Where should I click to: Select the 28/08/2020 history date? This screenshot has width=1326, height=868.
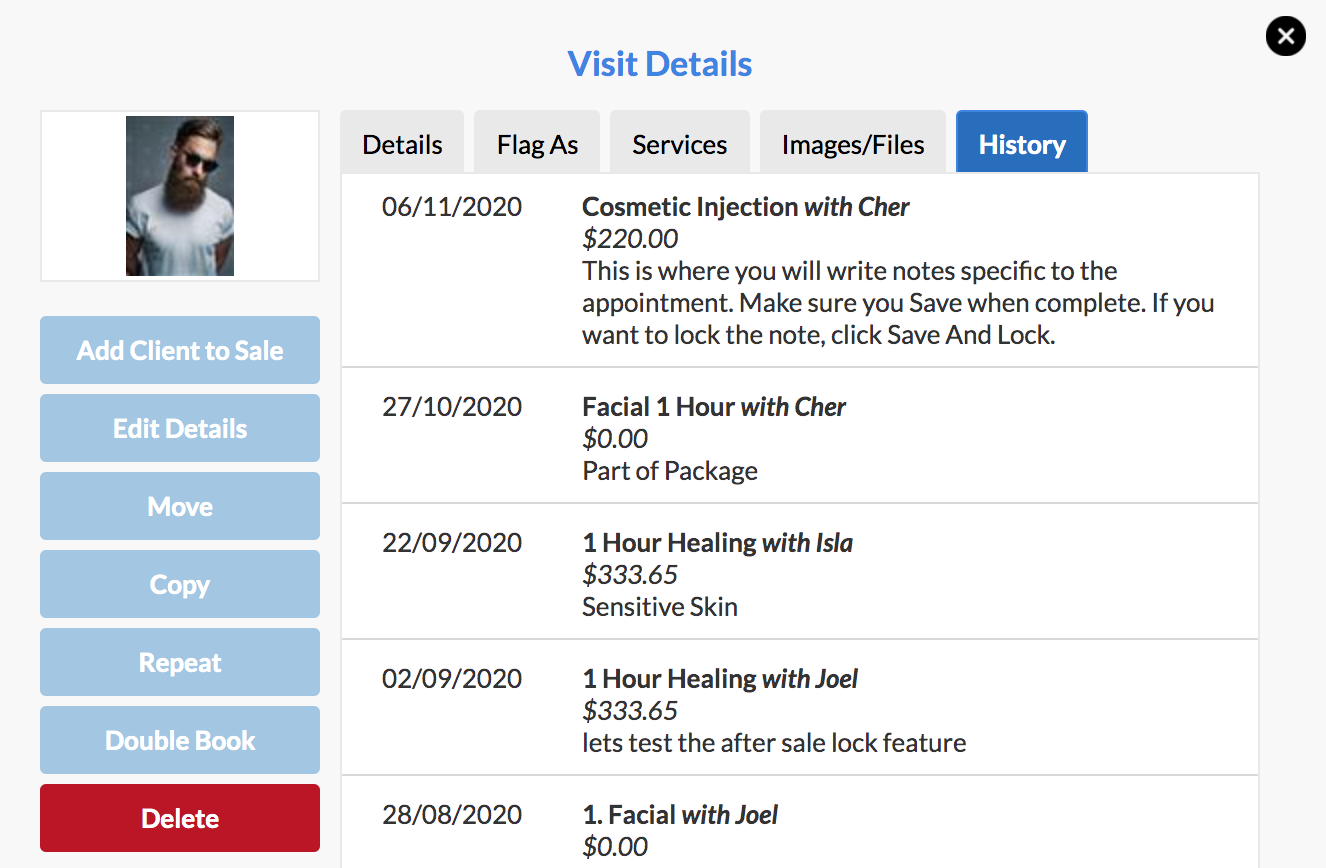[452, 815]
